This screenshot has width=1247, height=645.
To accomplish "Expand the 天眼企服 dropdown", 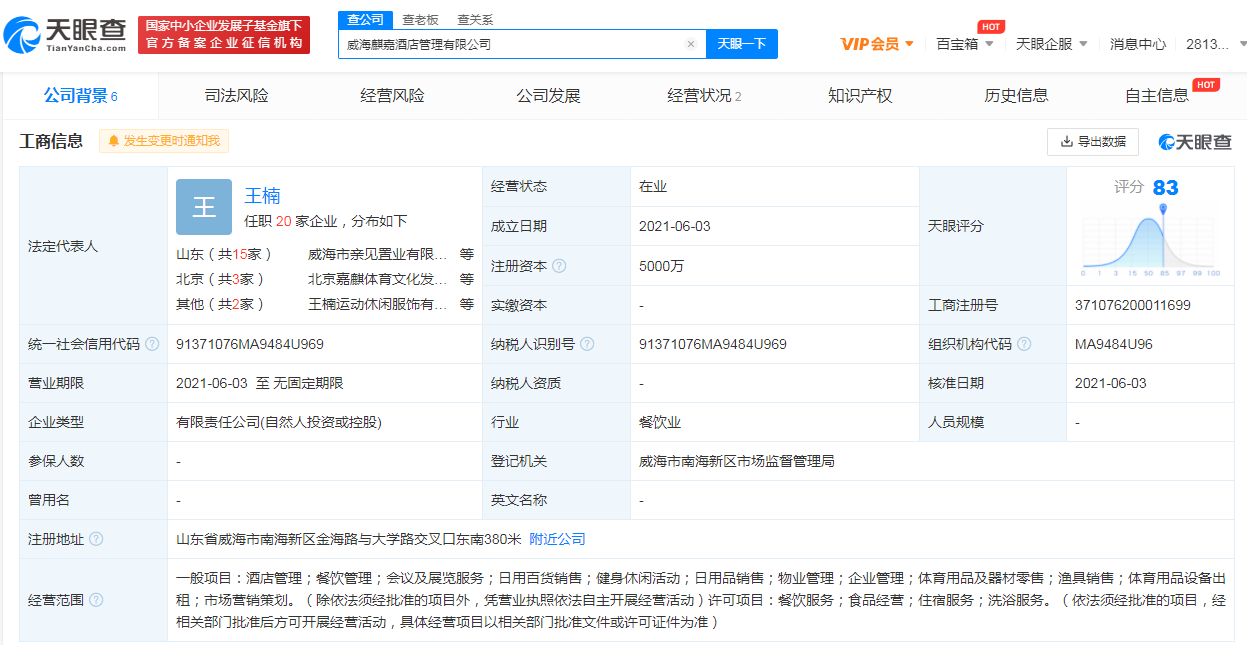I will [x=1052, y=44].
